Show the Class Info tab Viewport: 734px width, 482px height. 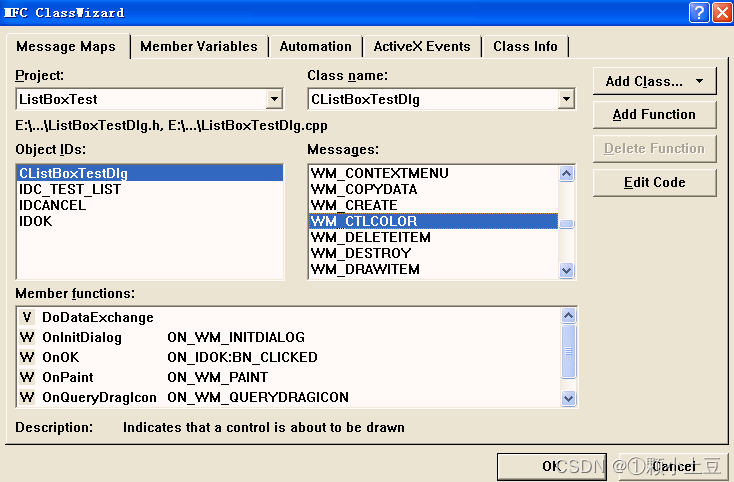tap(525, 47)
